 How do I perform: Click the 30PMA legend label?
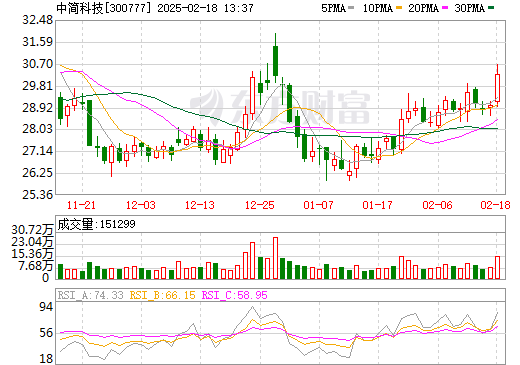[469, 8]
